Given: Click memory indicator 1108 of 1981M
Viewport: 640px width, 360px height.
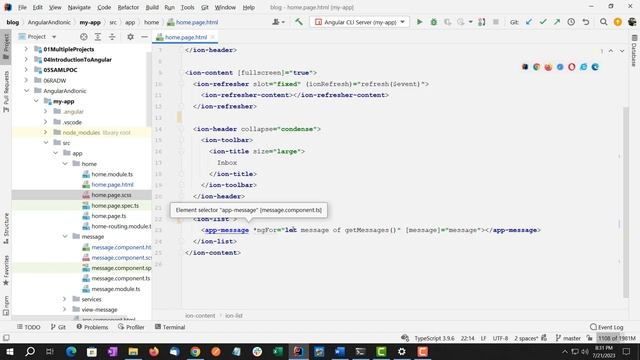Looking at the screenshot, I should click(617, 338).
